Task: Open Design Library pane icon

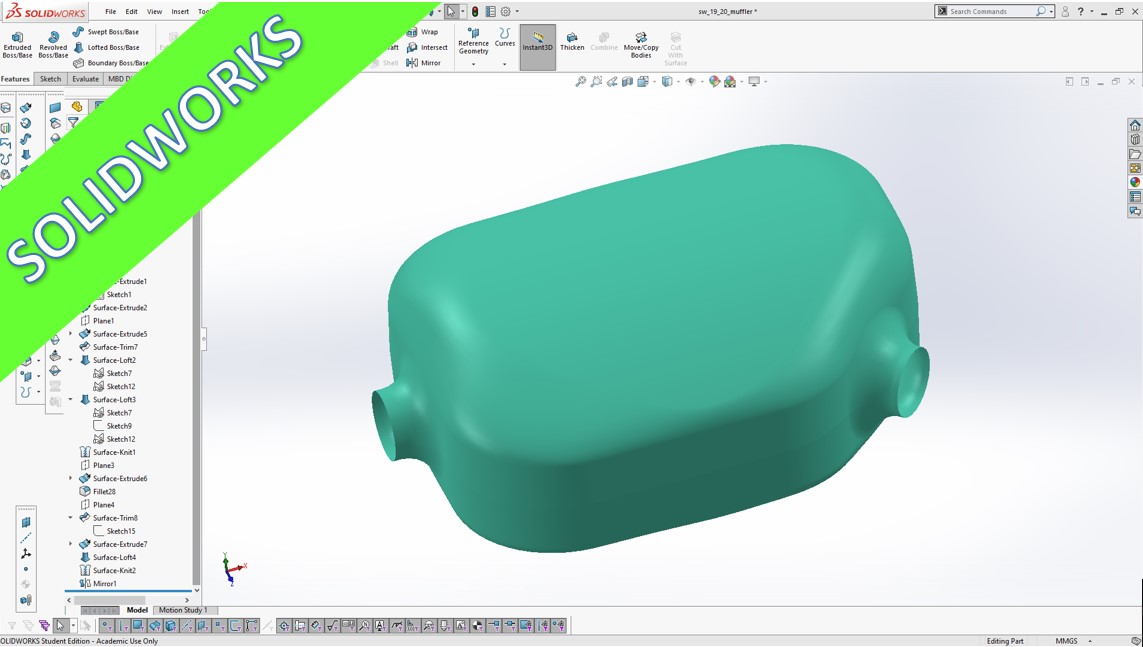Action: tap(1135, 140)
